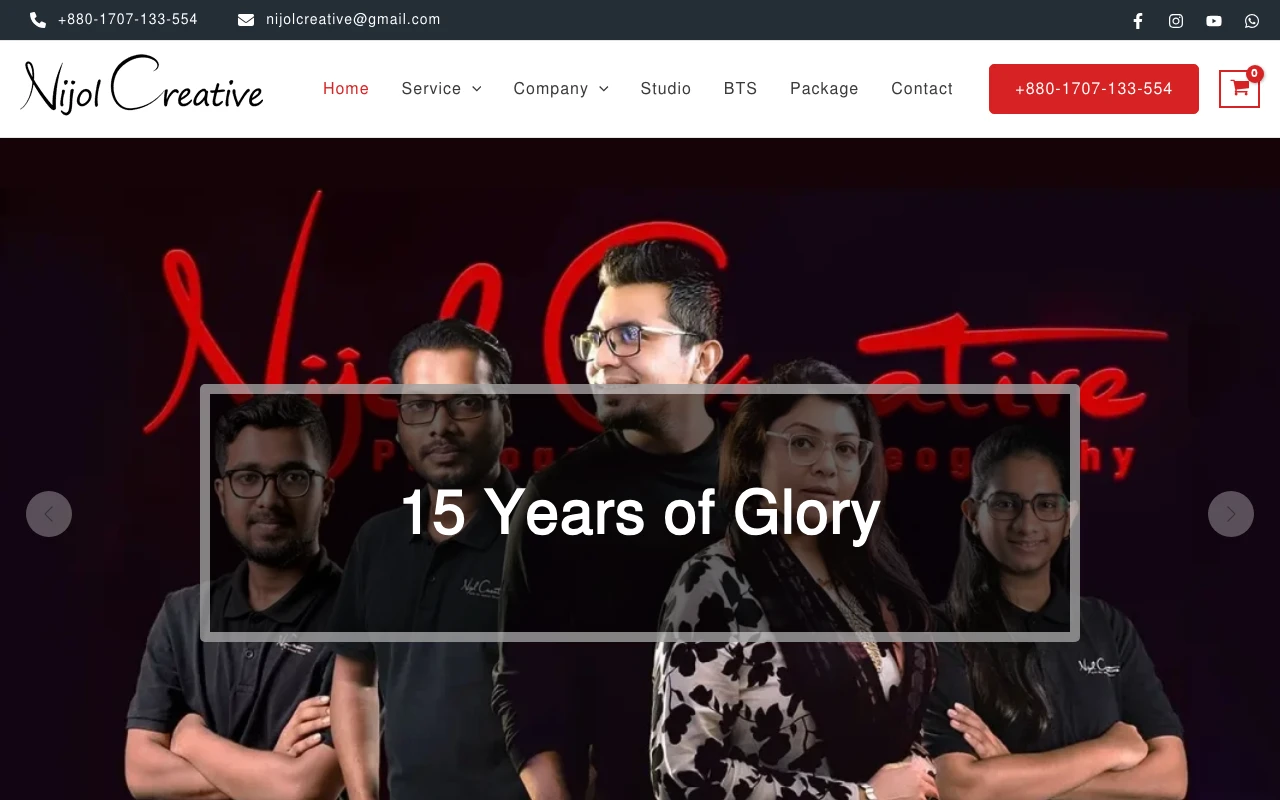The height and width of the screenshot is (800, 1280).
Task: Click the red +880-1707-133-554 button
Action: 1094,89
